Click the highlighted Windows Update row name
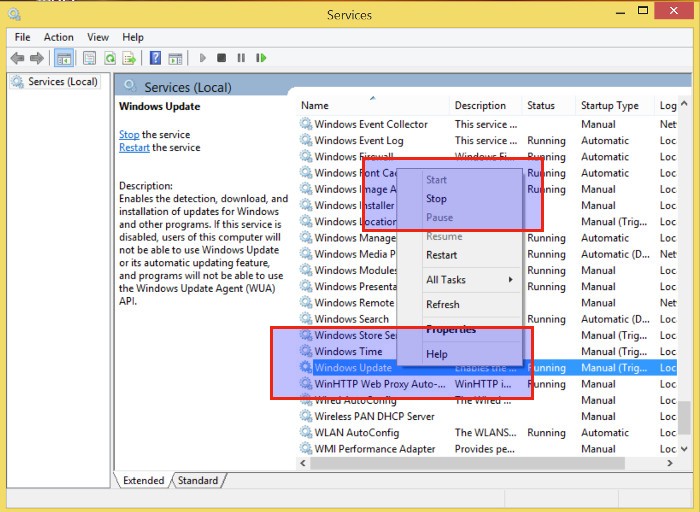700x512 pixels. 353,368
